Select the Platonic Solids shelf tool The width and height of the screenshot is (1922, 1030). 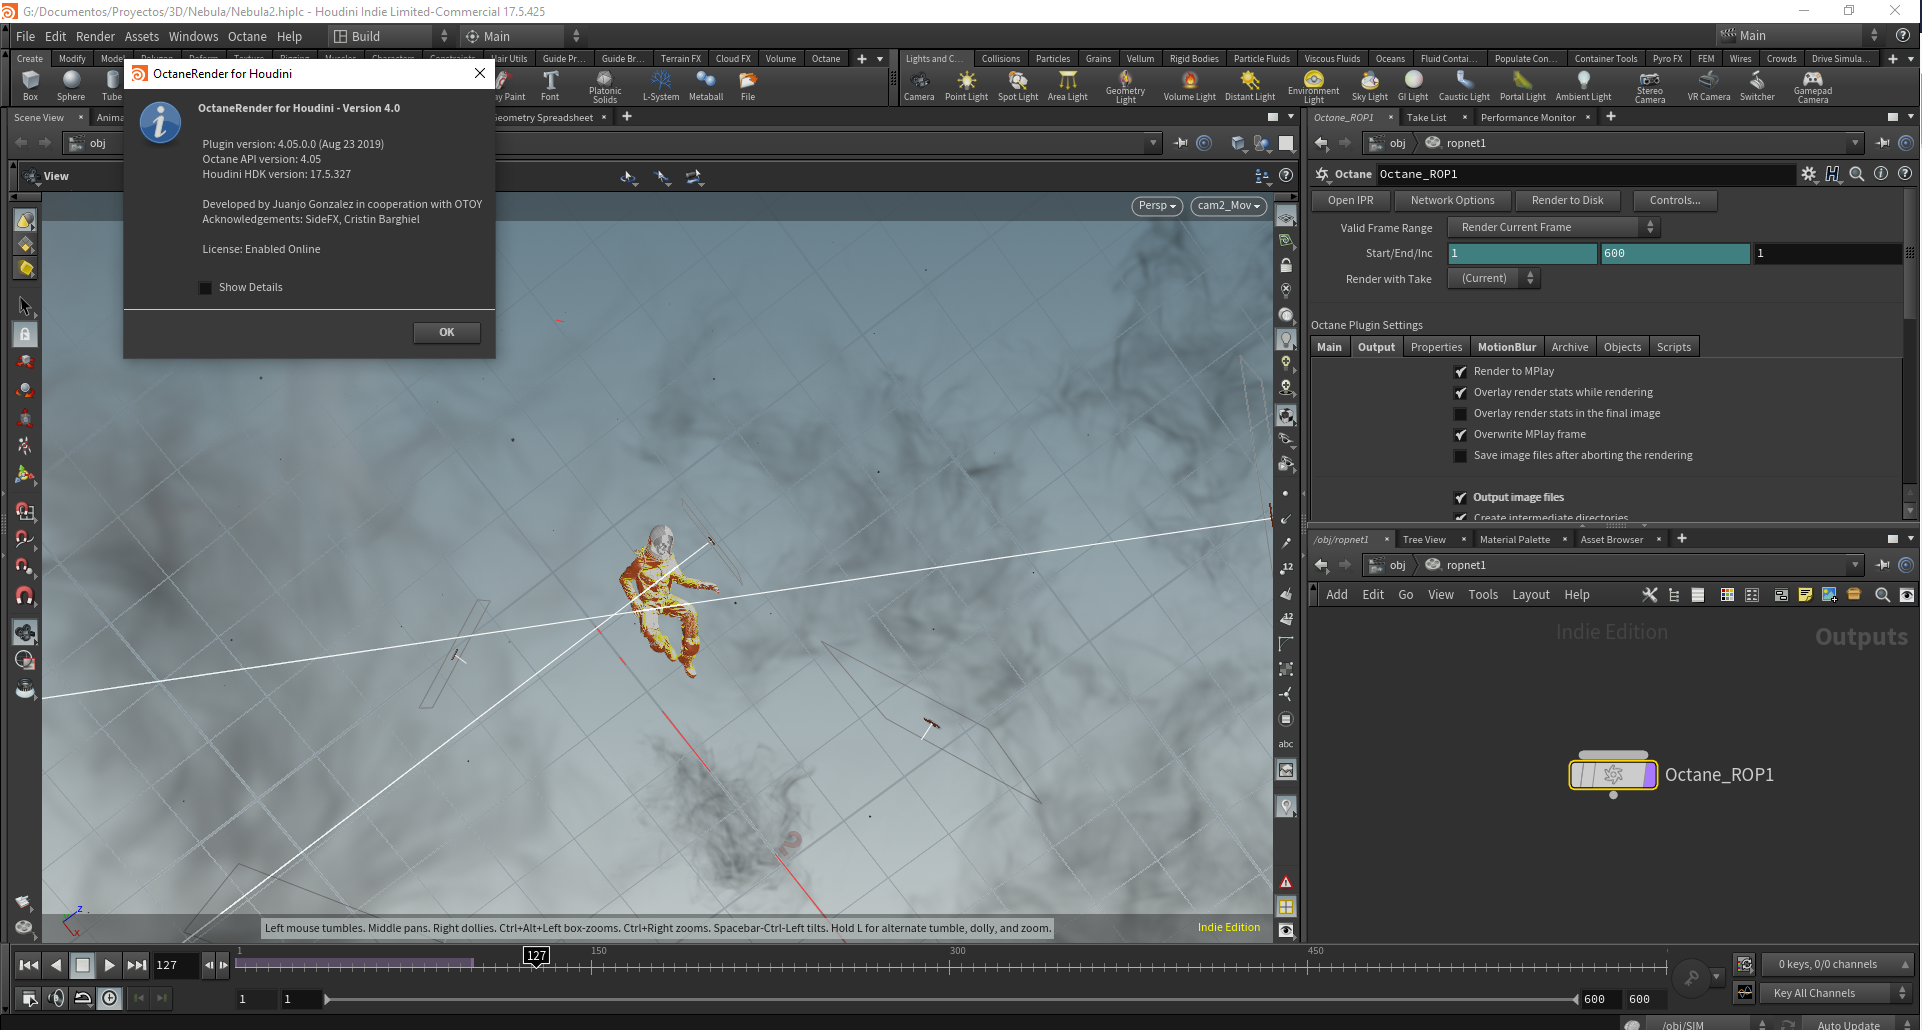coord(605,87)
